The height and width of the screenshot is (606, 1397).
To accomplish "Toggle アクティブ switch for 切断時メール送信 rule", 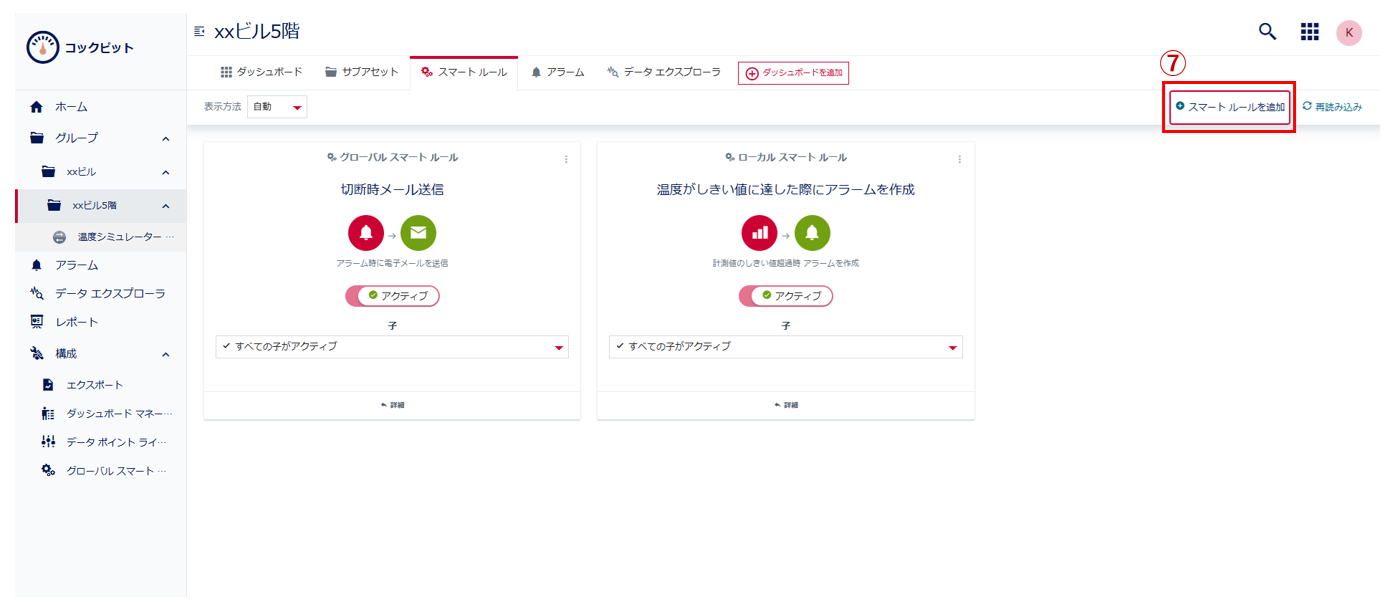I will 392,296.
